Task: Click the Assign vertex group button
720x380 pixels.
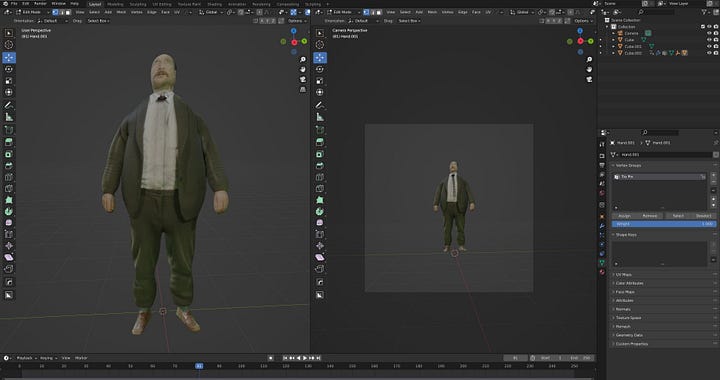Action: 624,216
